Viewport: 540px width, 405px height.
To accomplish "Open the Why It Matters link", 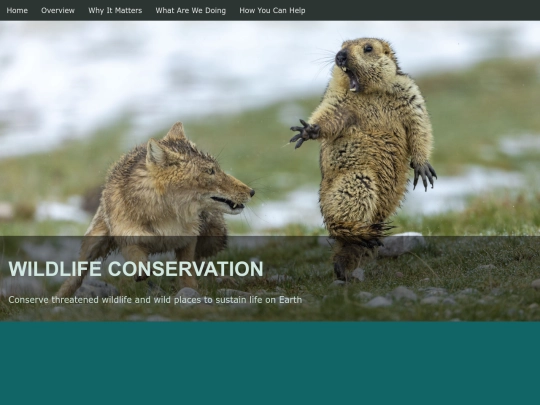I will (x=115, y=10).
